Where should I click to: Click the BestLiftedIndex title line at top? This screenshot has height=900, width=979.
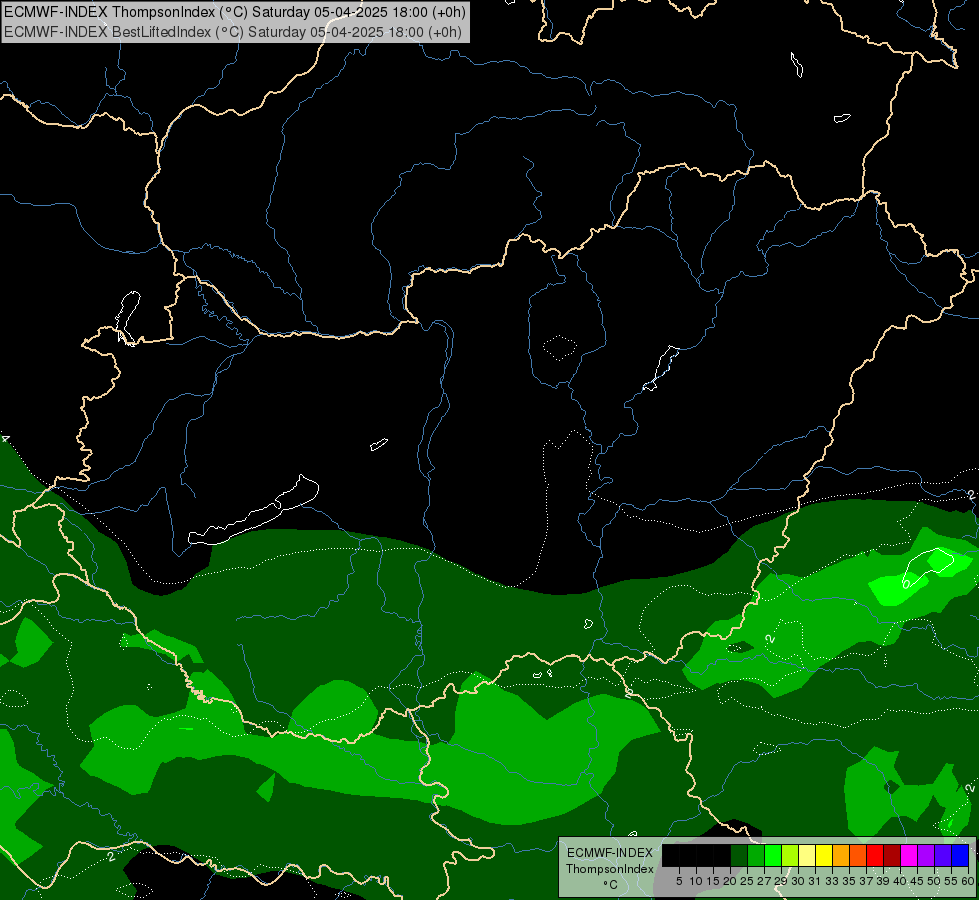[233, 32]
